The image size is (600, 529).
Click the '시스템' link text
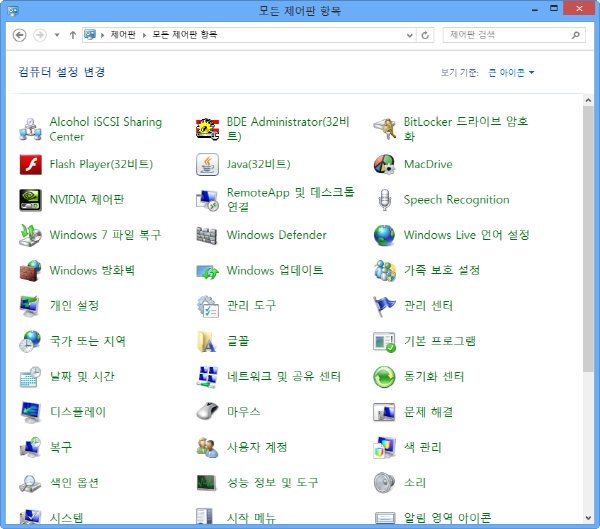tap(67, 518)
